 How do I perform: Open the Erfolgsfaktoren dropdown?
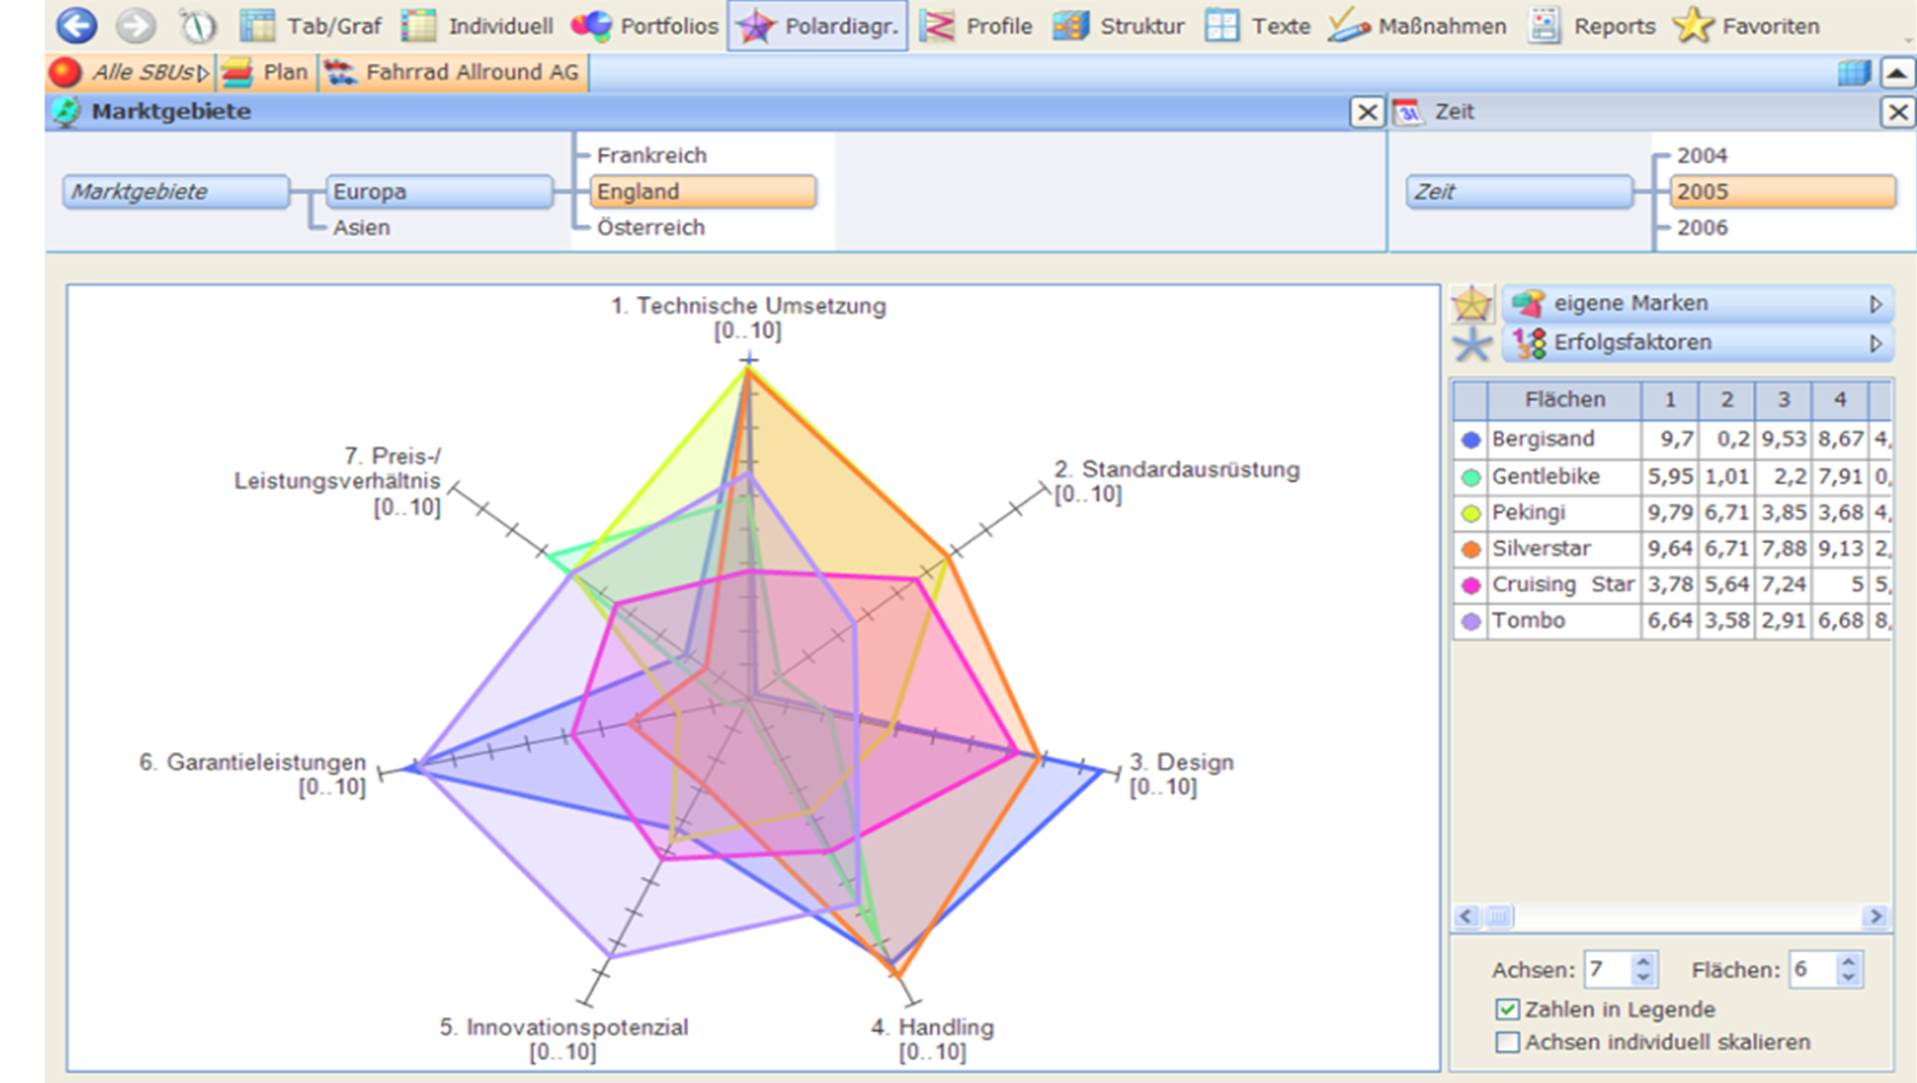pyautogui.click(x=1697, y=343)
